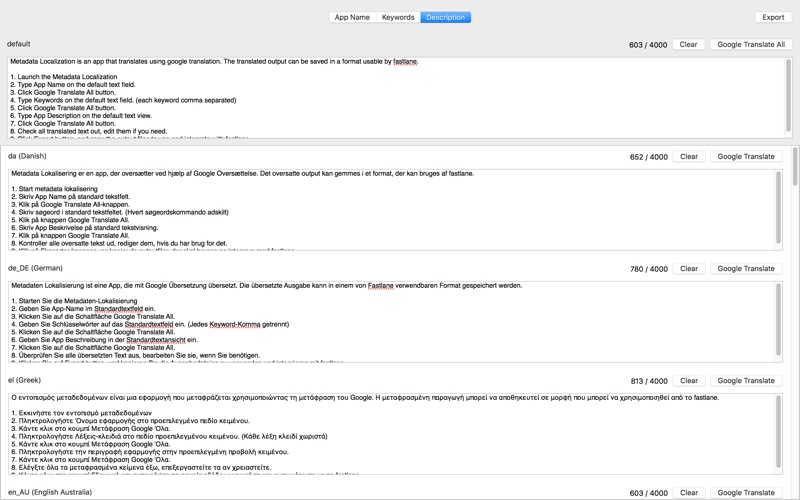Click the line '1. Start metadata lokalisering'

pos(55,189)
